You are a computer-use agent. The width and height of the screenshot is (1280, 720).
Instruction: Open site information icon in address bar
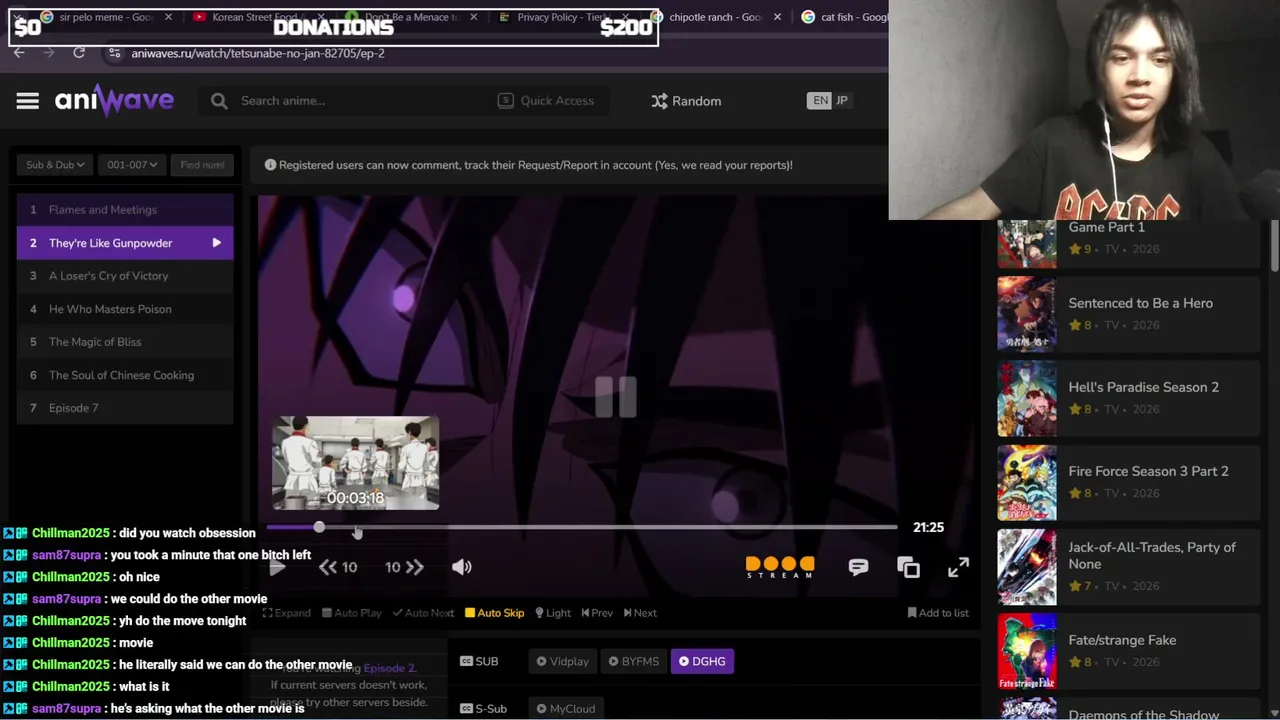point(114,53)
